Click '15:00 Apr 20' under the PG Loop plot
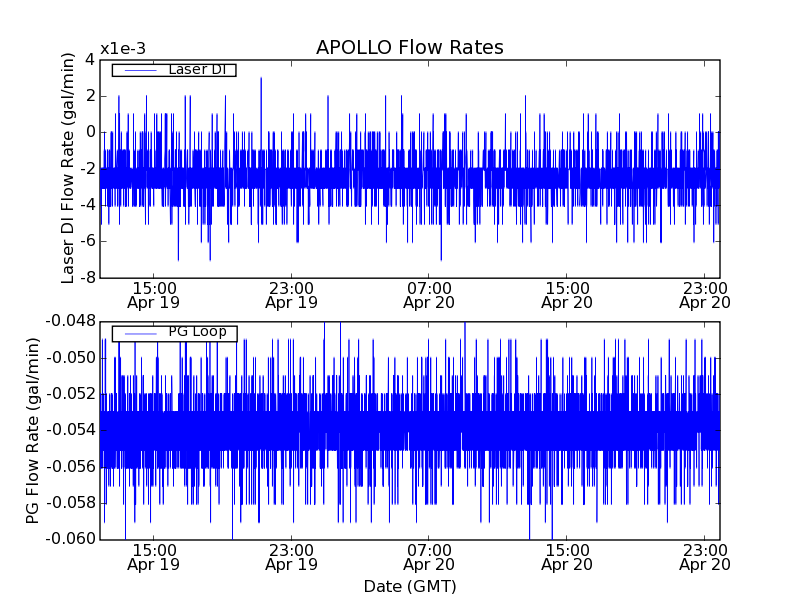Image resolution: width=800 pixels, height=600 pixels. point(567,558)
